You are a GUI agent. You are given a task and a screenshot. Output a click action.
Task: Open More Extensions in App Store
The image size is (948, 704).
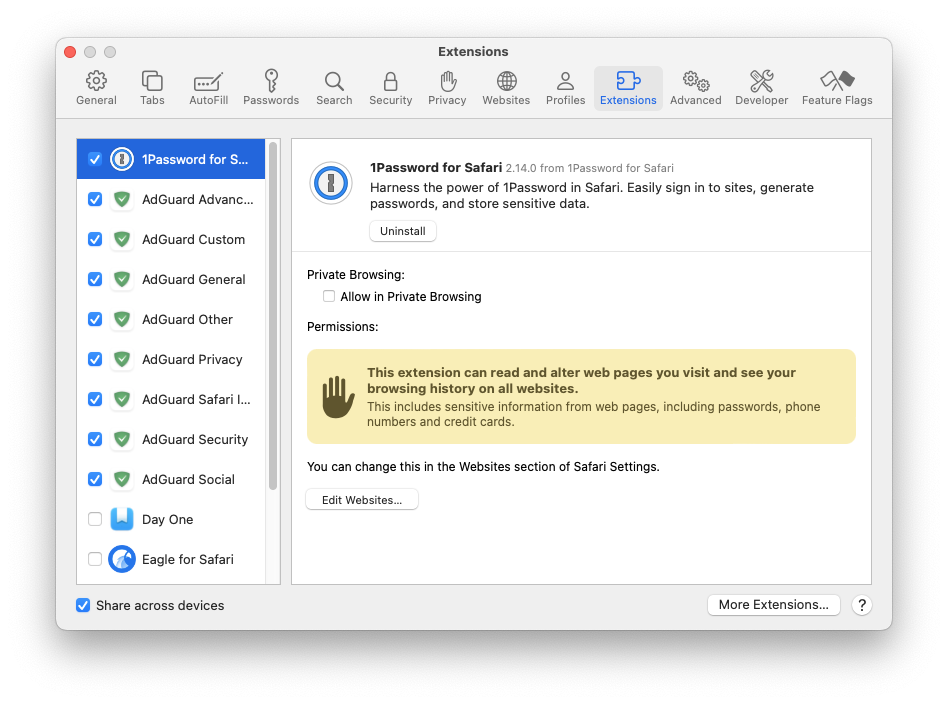(773, 605)
